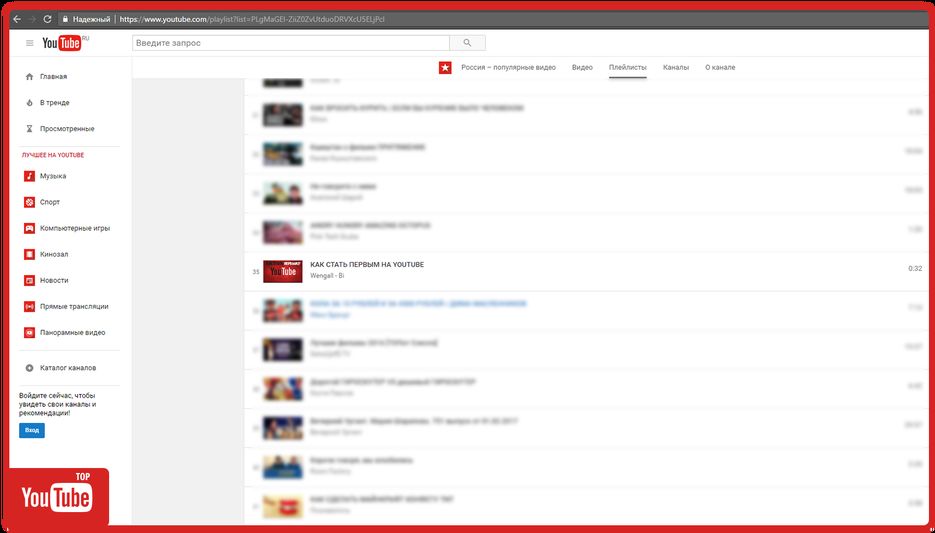The width and height of the screenshot is (935, 533).
Task: Open the hamburger guide menu
Action: pyautogui.click(x=29, y=43)
